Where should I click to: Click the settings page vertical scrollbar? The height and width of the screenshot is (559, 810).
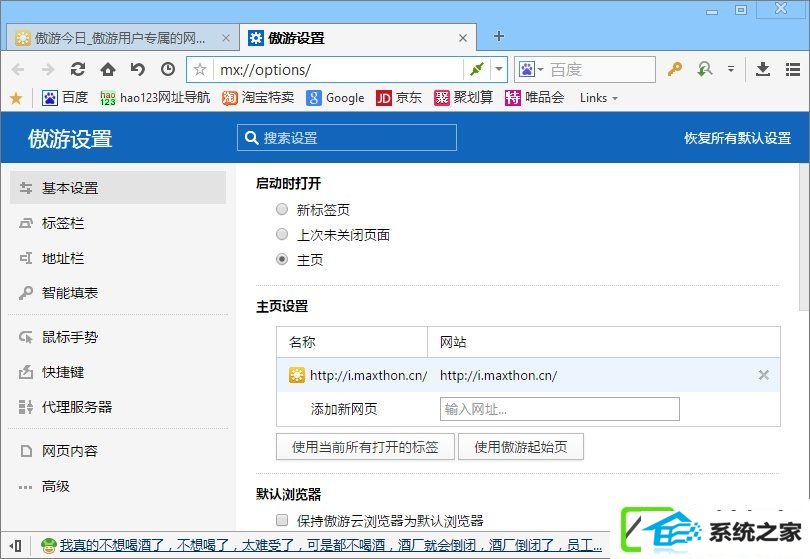(803, 238)
